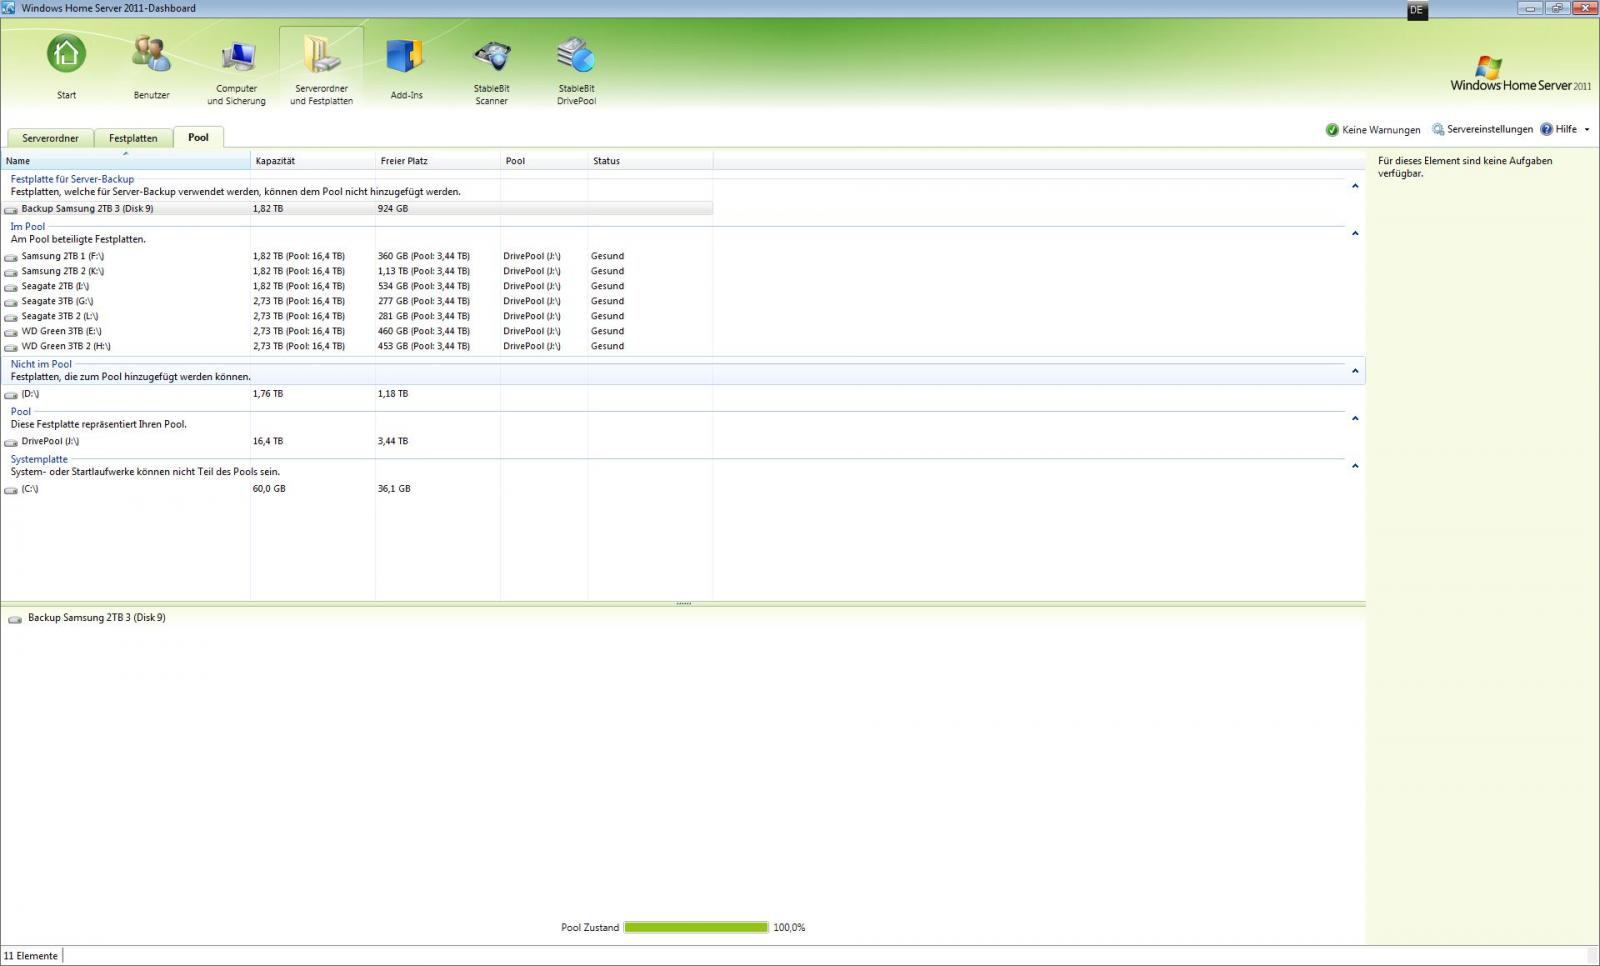
Task: Click the Pool Zustand progress bar
Action: 696,927
